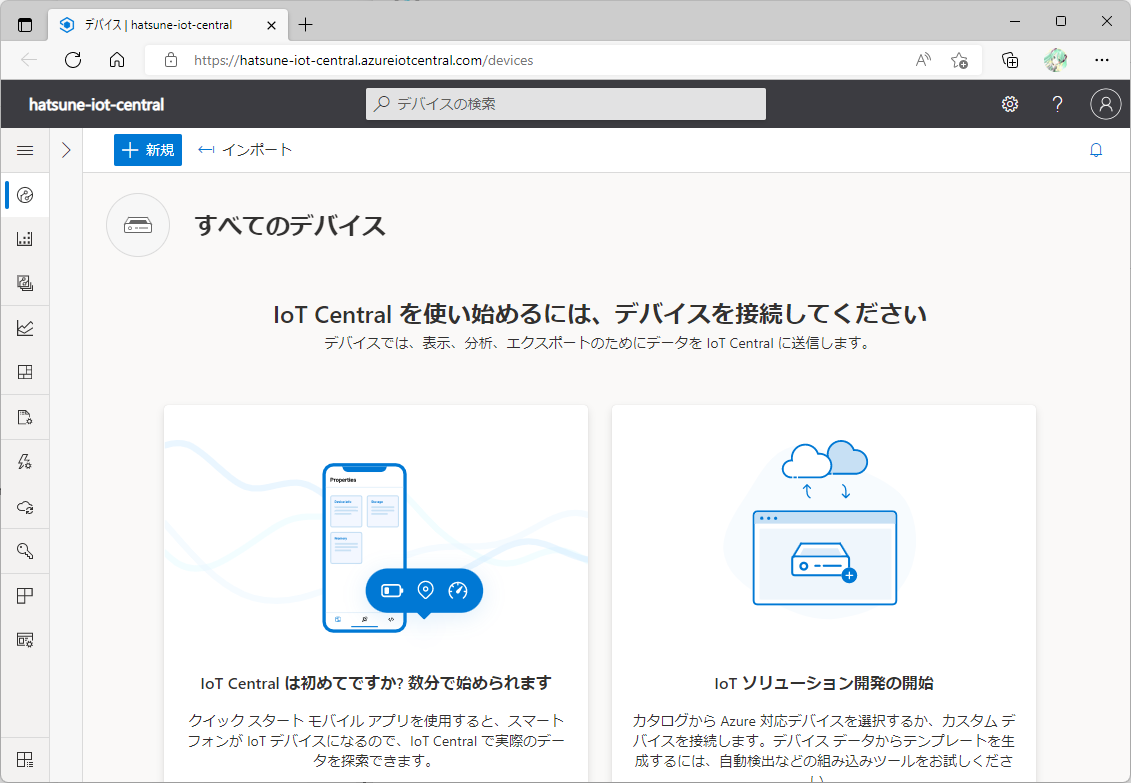Open Data explorer line chart icon

25,328
